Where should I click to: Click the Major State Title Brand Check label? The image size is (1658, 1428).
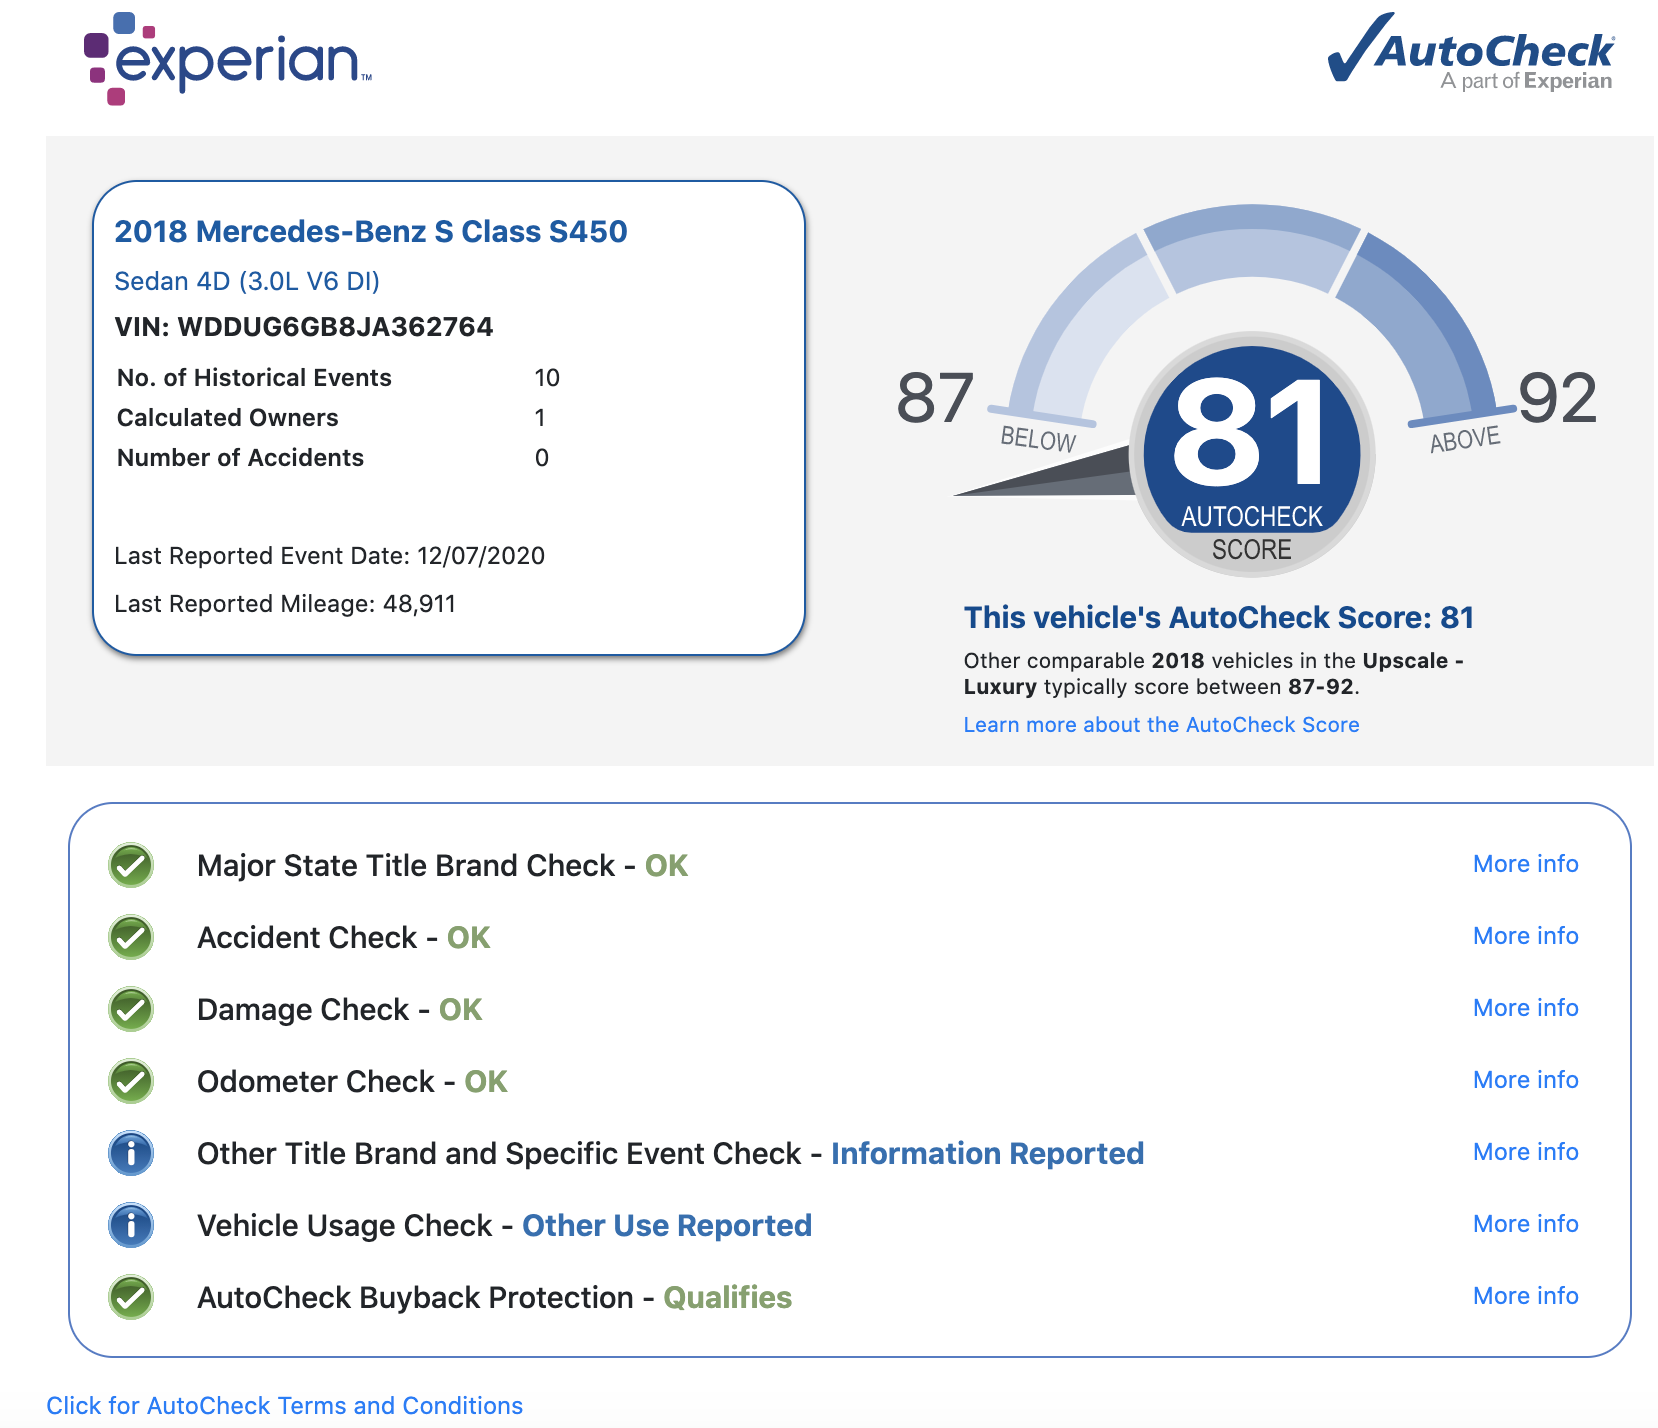click(406, 866)
